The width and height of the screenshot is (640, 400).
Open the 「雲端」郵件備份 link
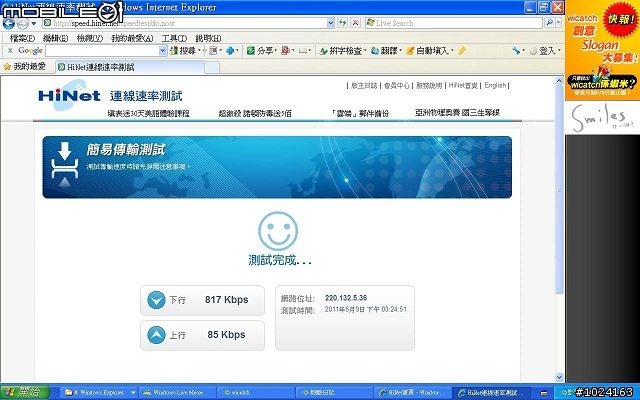pos(360,113)
